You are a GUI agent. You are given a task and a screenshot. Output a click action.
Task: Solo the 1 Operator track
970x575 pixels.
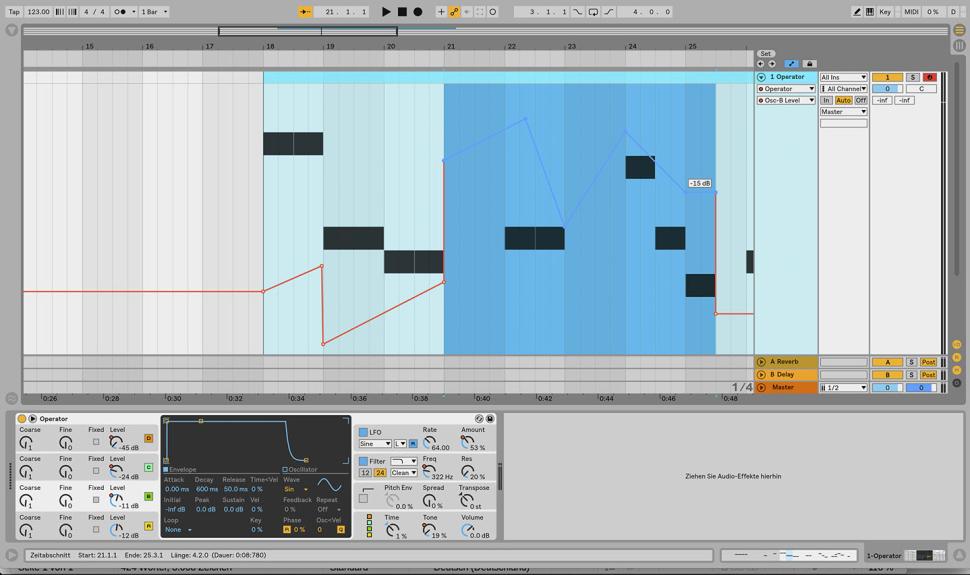[912, 77]
